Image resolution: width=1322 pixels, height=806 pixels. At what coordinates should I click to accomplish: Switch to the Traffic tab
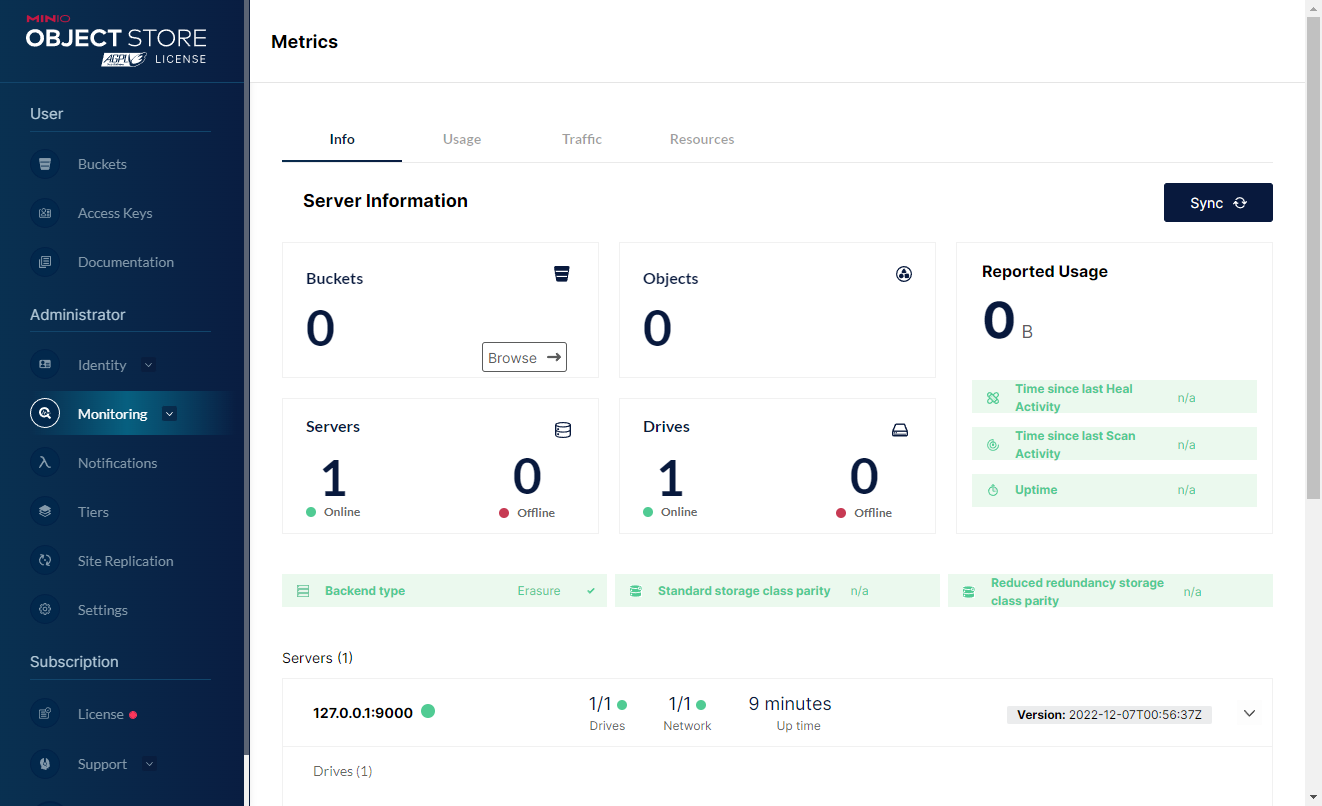coord(582,139)
